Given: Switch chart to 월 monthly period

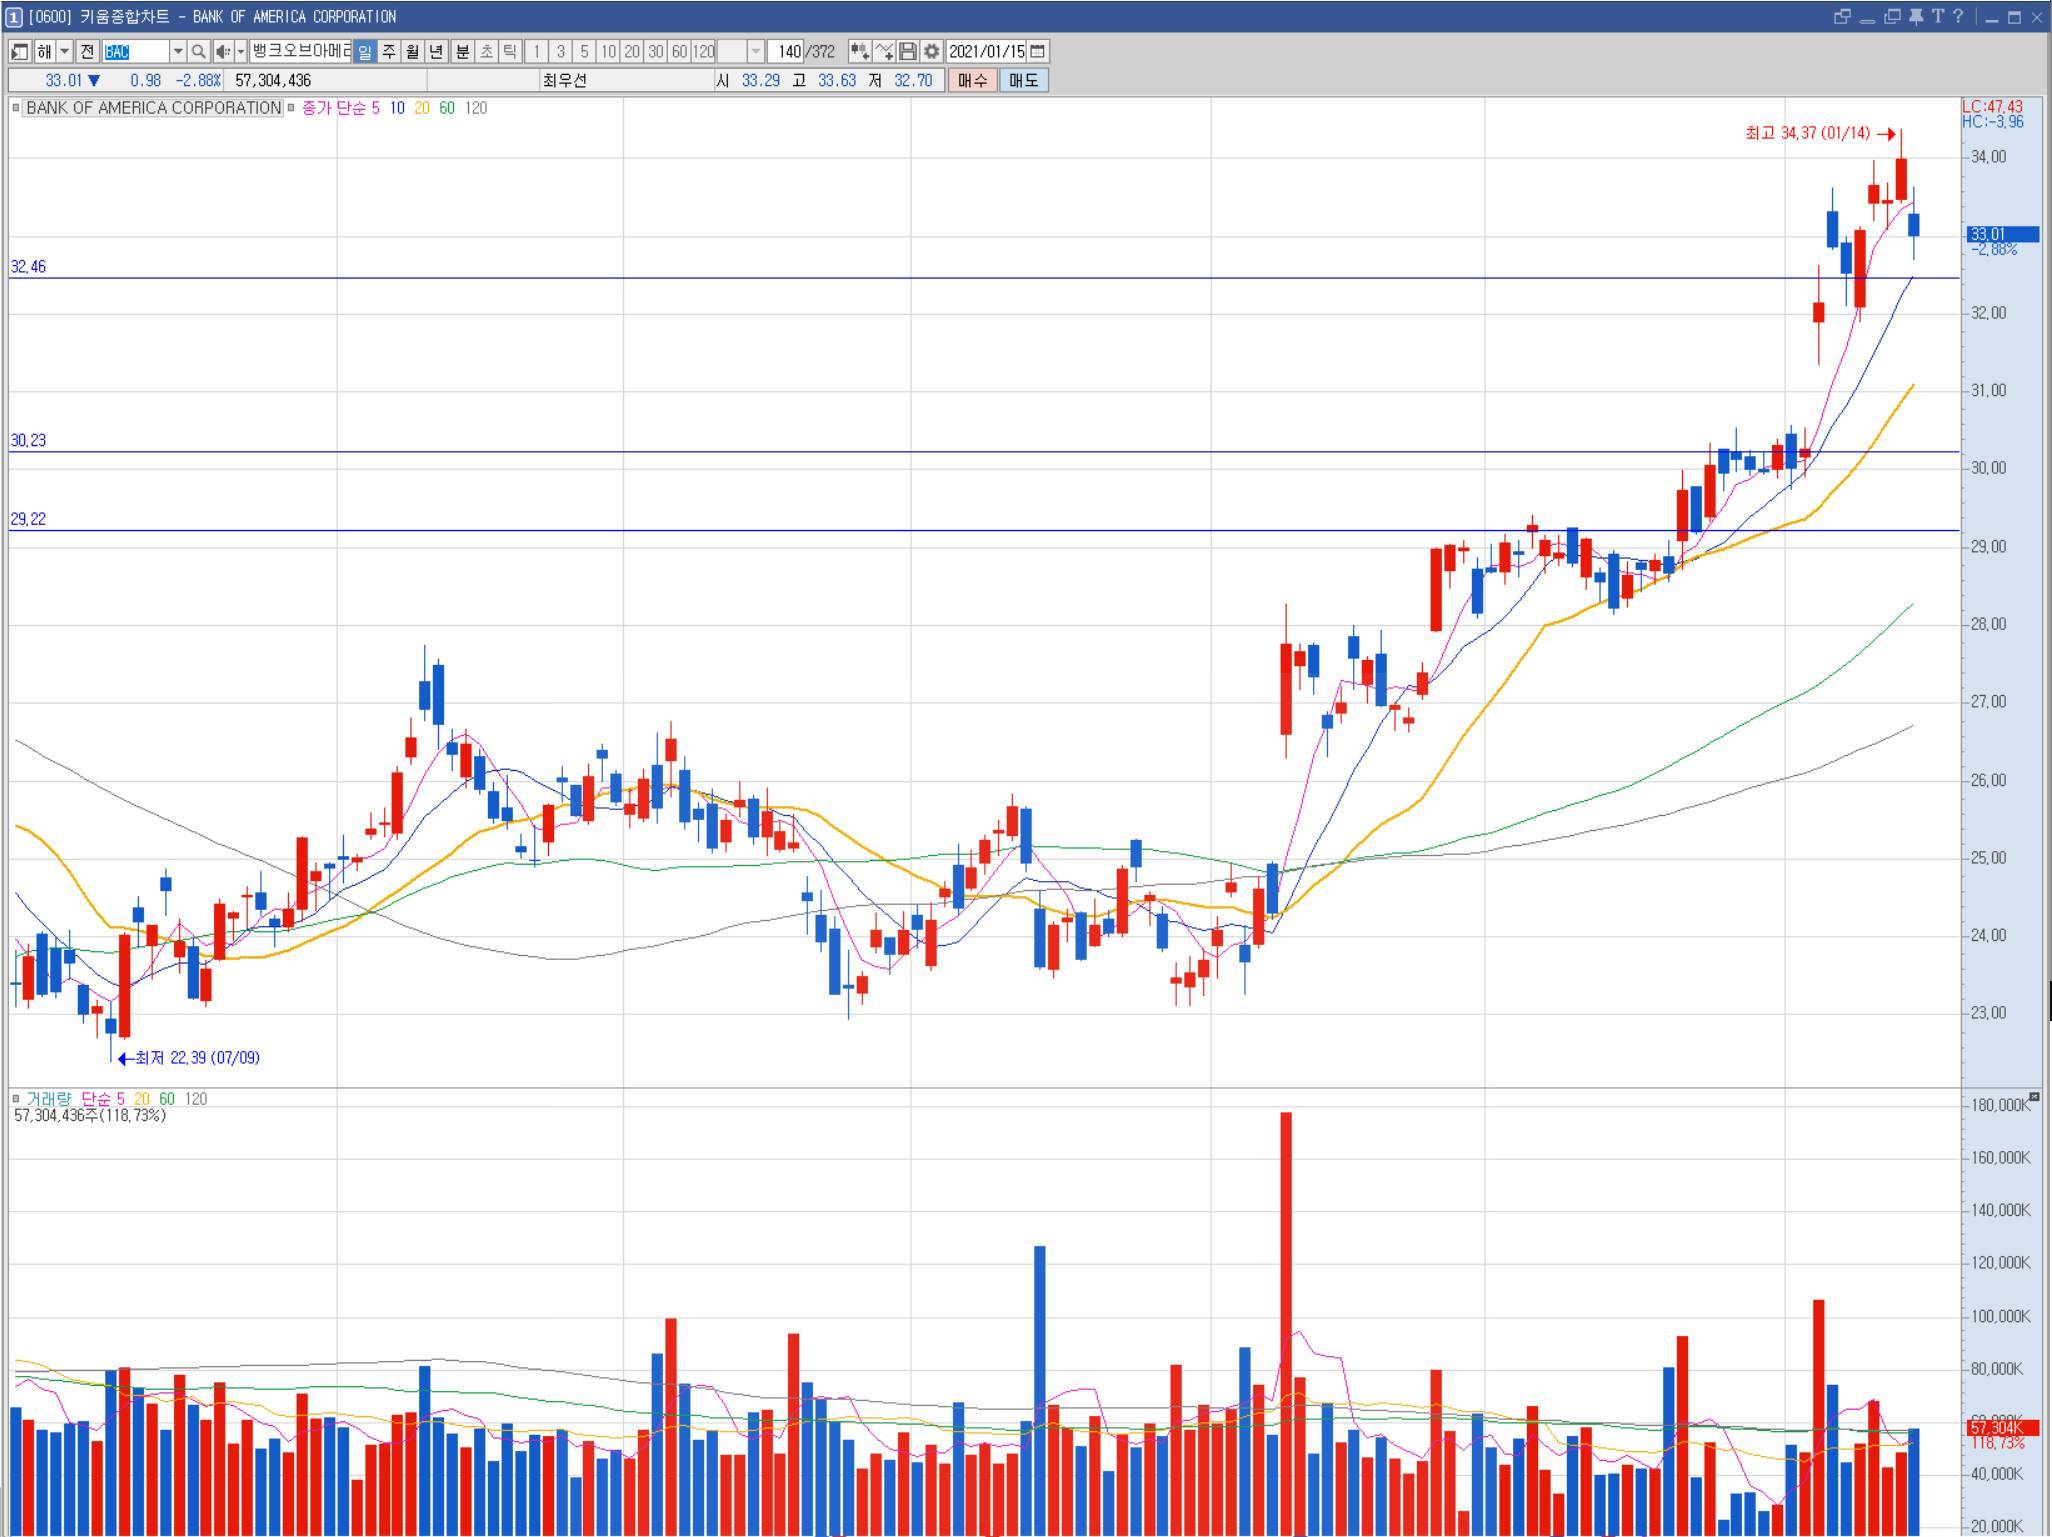Looking at the screenshot, I should coord(412,51).
